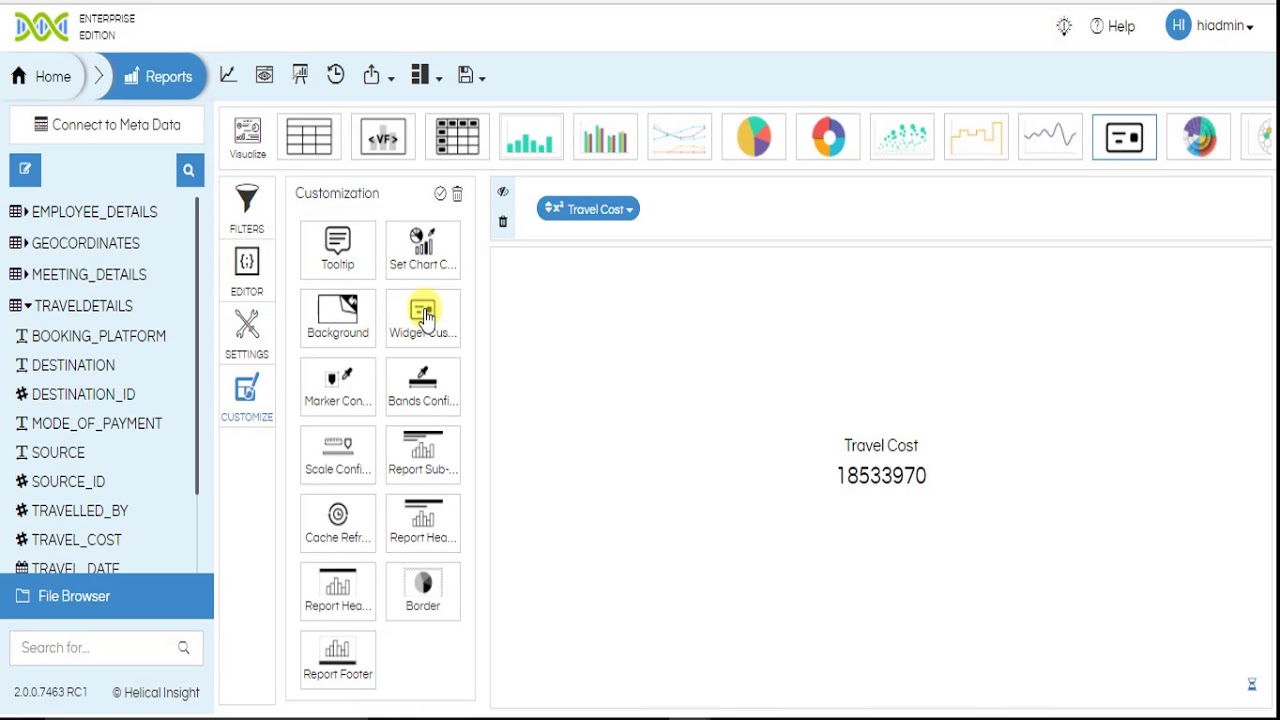Image resolution: width=1280 pixels, height=720 pixels.
Task: Apply customization with the check icon
Action: [x=440, y=194]
